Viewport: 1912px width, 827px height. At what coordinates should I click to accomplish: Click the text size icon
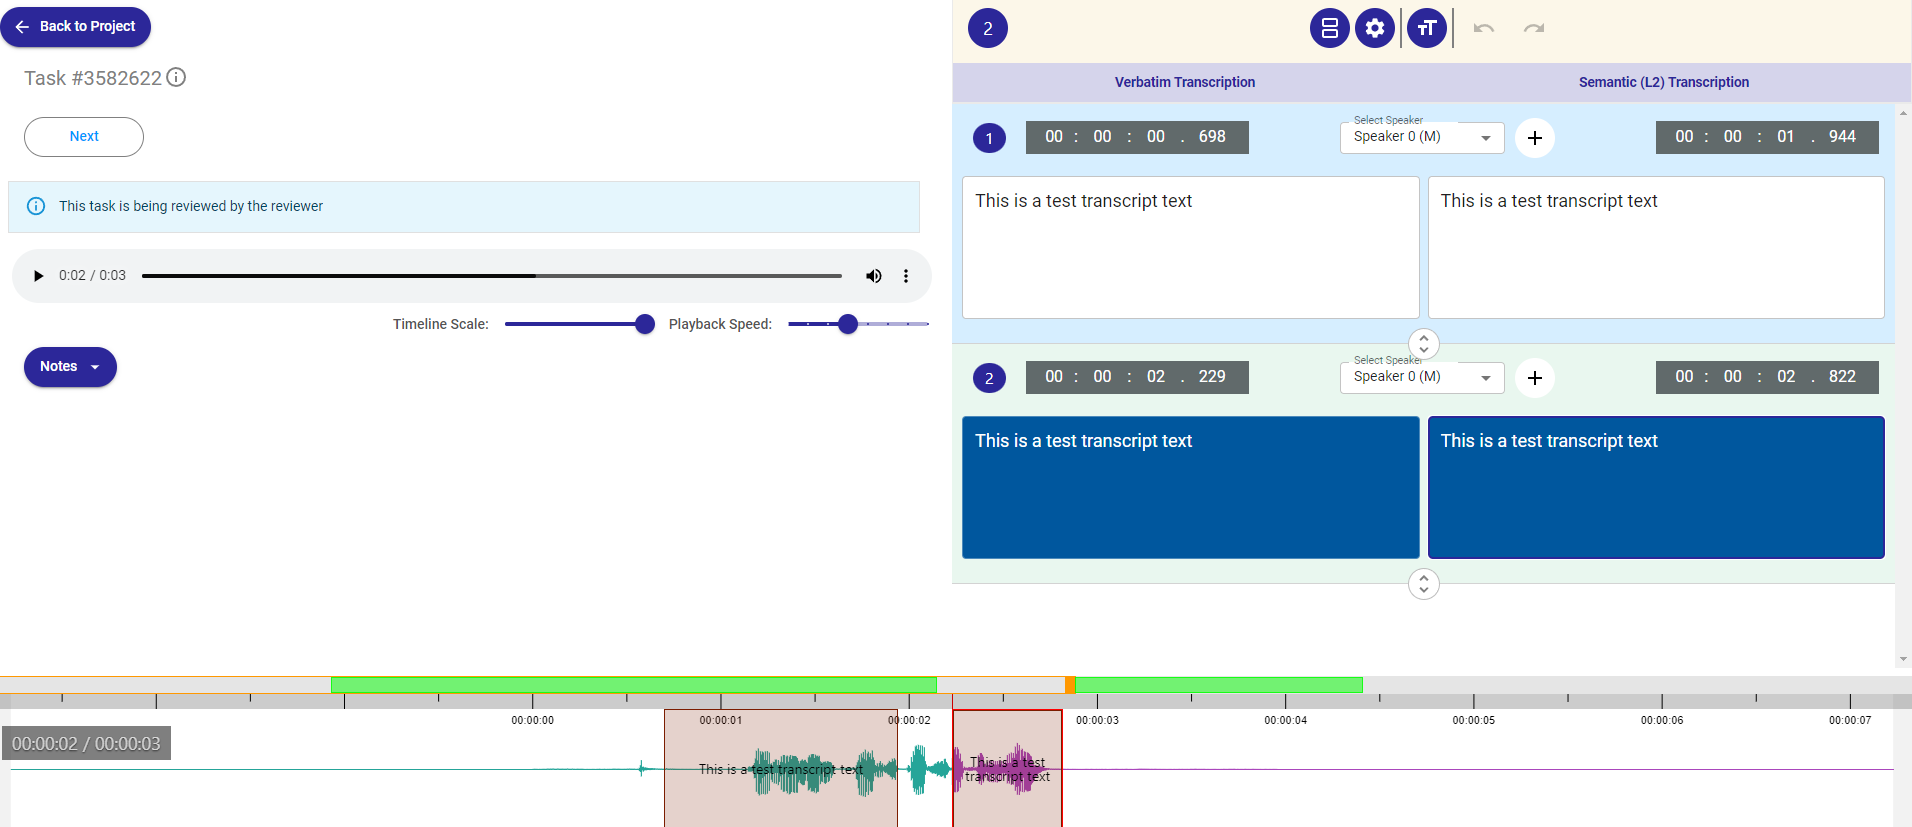tap(1427, 28)
